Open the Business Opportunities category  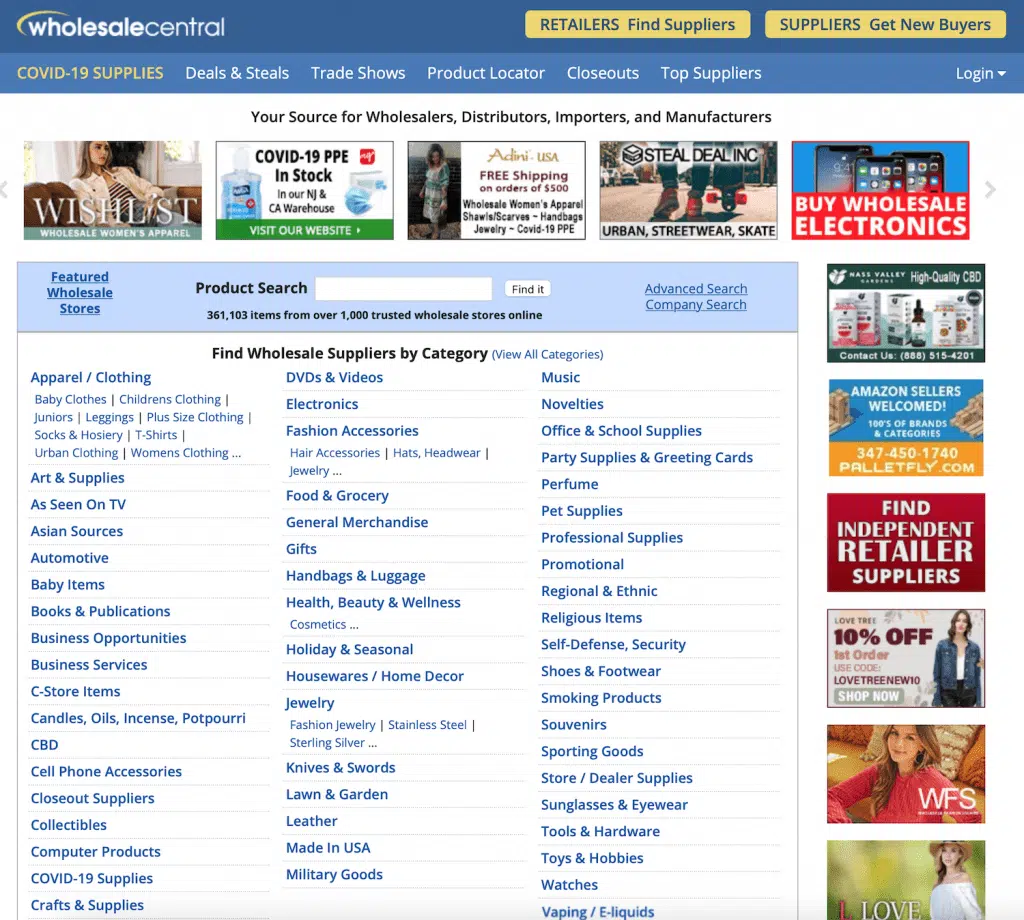[x=108, y=639]
